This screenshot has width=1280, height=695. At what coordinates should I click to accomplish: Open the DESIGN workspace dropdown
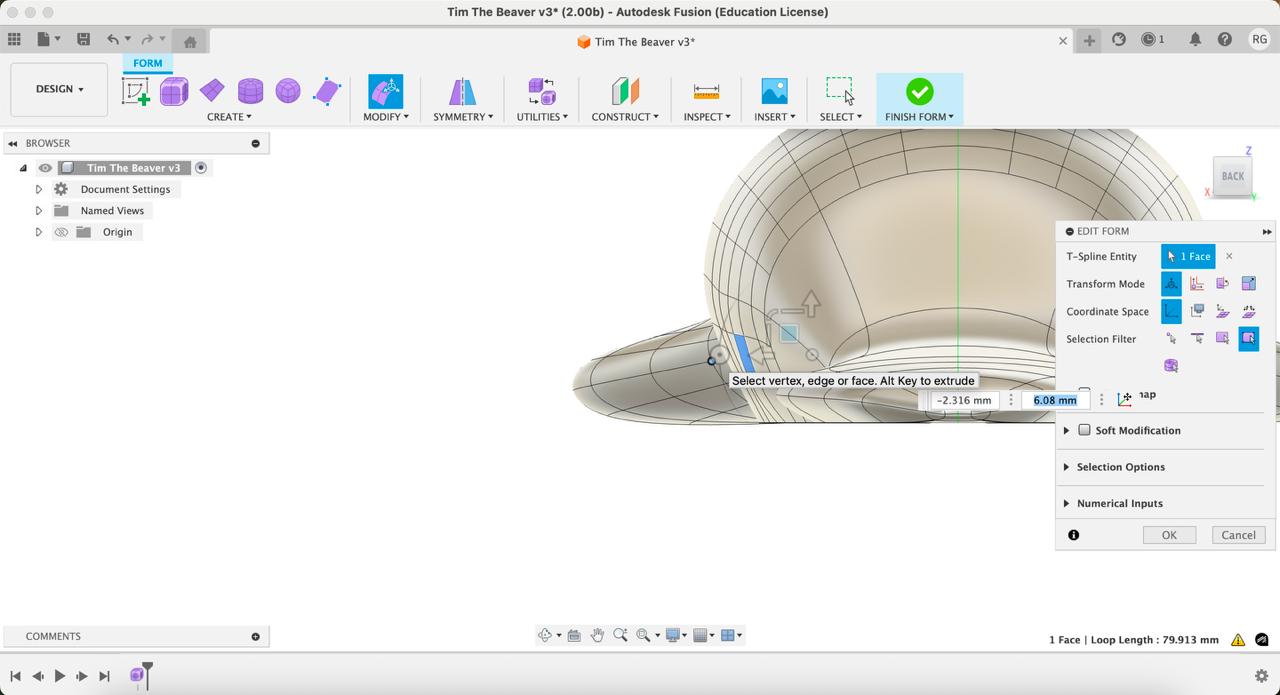(59, 89)
